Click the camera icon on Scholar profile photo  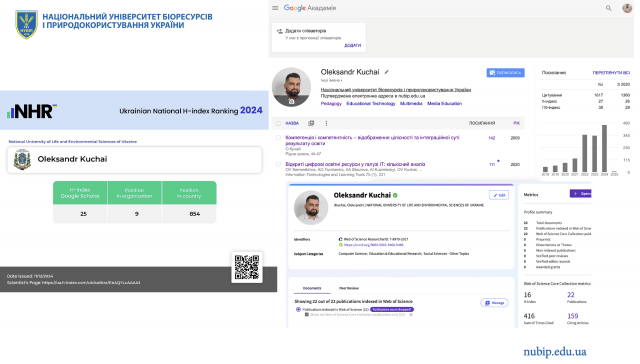pyautogui.click(x=291, y=102)
